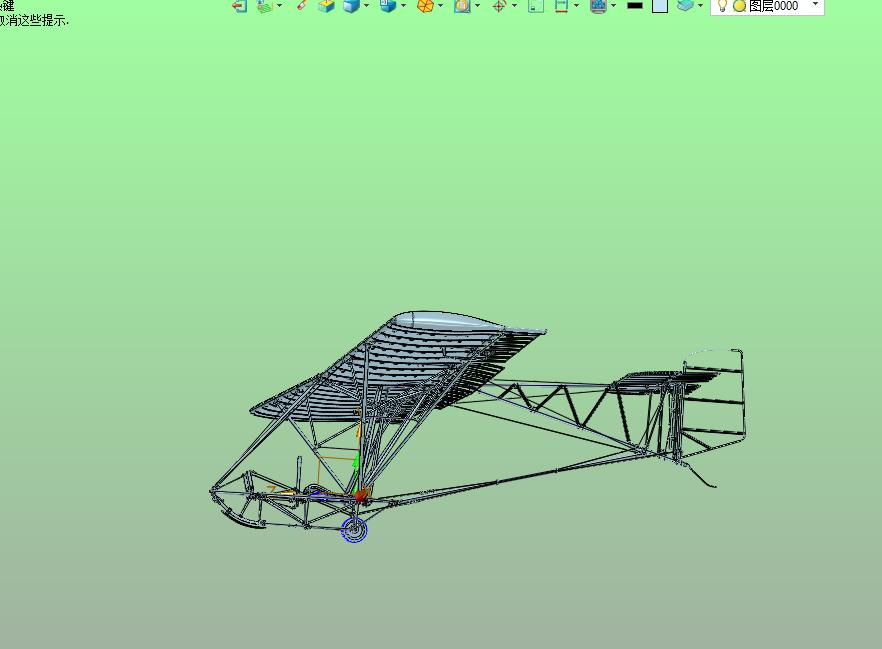Click the blue landing wheel of aircraft model
The image size is (882, 649).
354,530
